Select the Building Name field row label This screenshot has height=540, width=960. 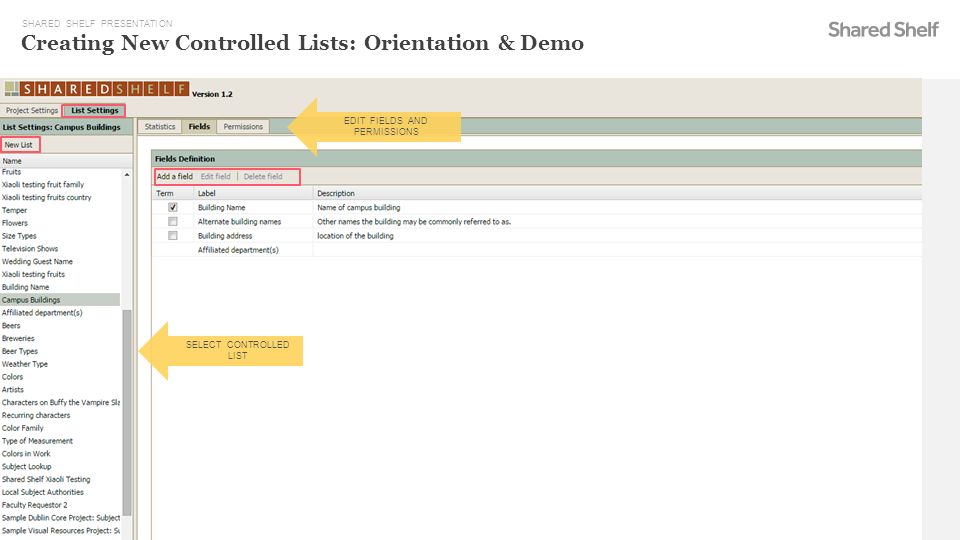[221, 208]
